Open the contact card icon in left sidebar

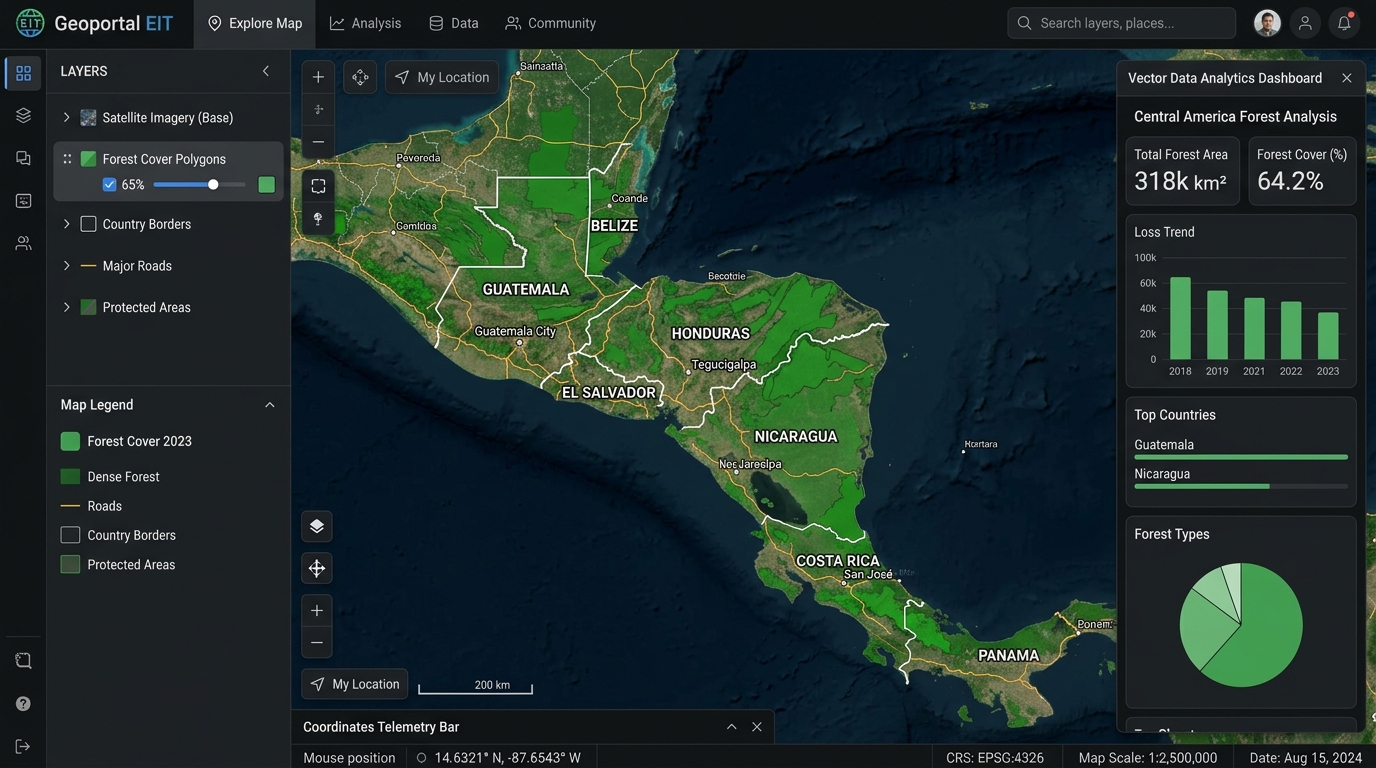click(x=23, y=200)
